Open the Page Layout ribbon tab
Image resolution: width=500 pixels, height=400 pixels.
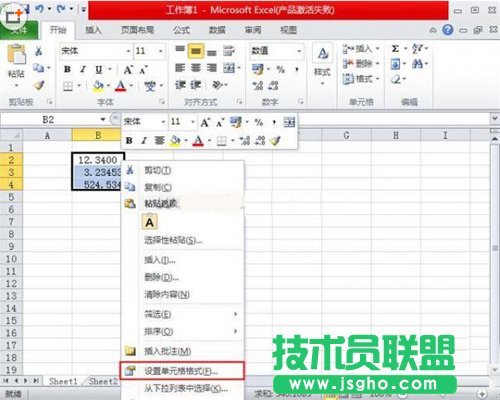(x=137, y=30)
